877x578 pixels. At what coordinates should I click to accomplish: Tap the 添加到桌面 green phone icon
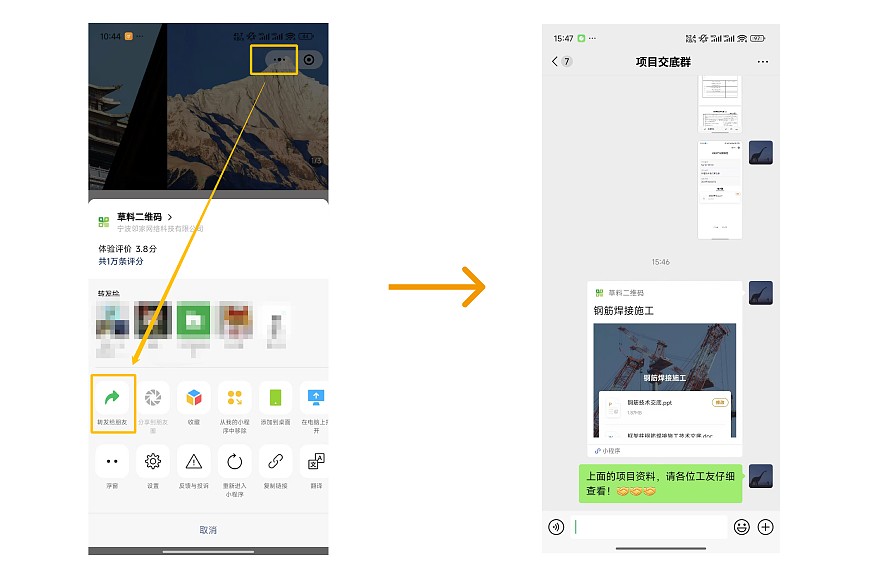[276, 397]
